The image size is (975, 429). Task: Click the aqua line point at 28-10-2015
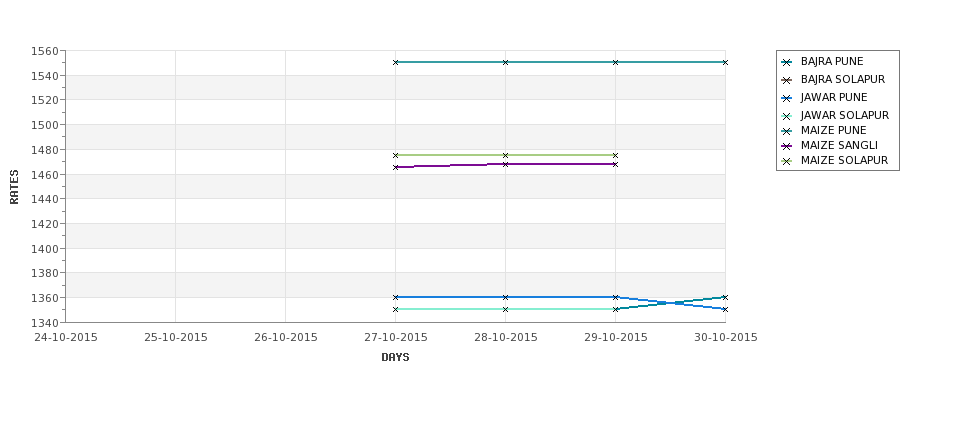coord(506,309)
